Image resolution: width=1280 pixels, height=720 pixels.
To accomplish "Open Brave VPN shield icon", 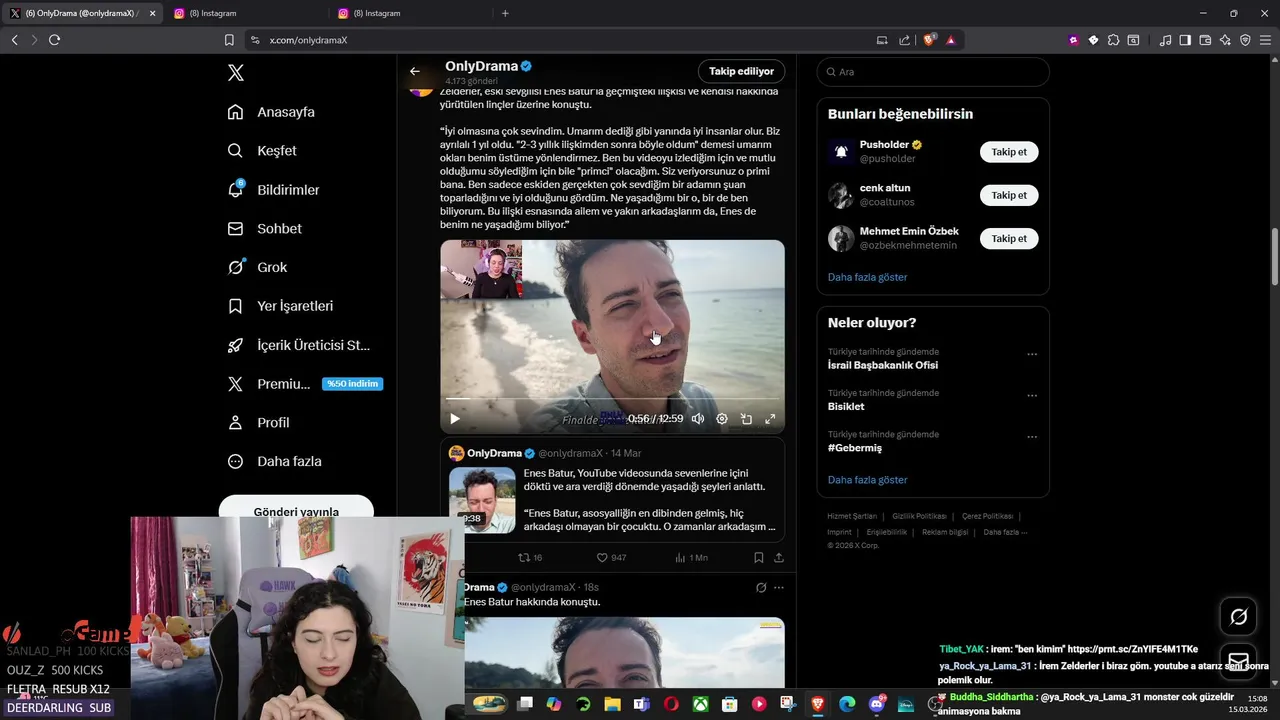I will pos(1245,40).
